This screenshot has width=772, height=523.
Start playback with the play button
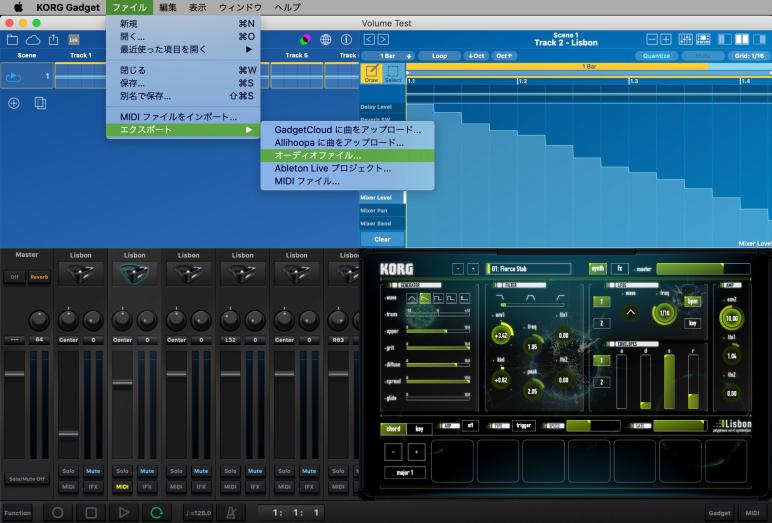(124, 513)
